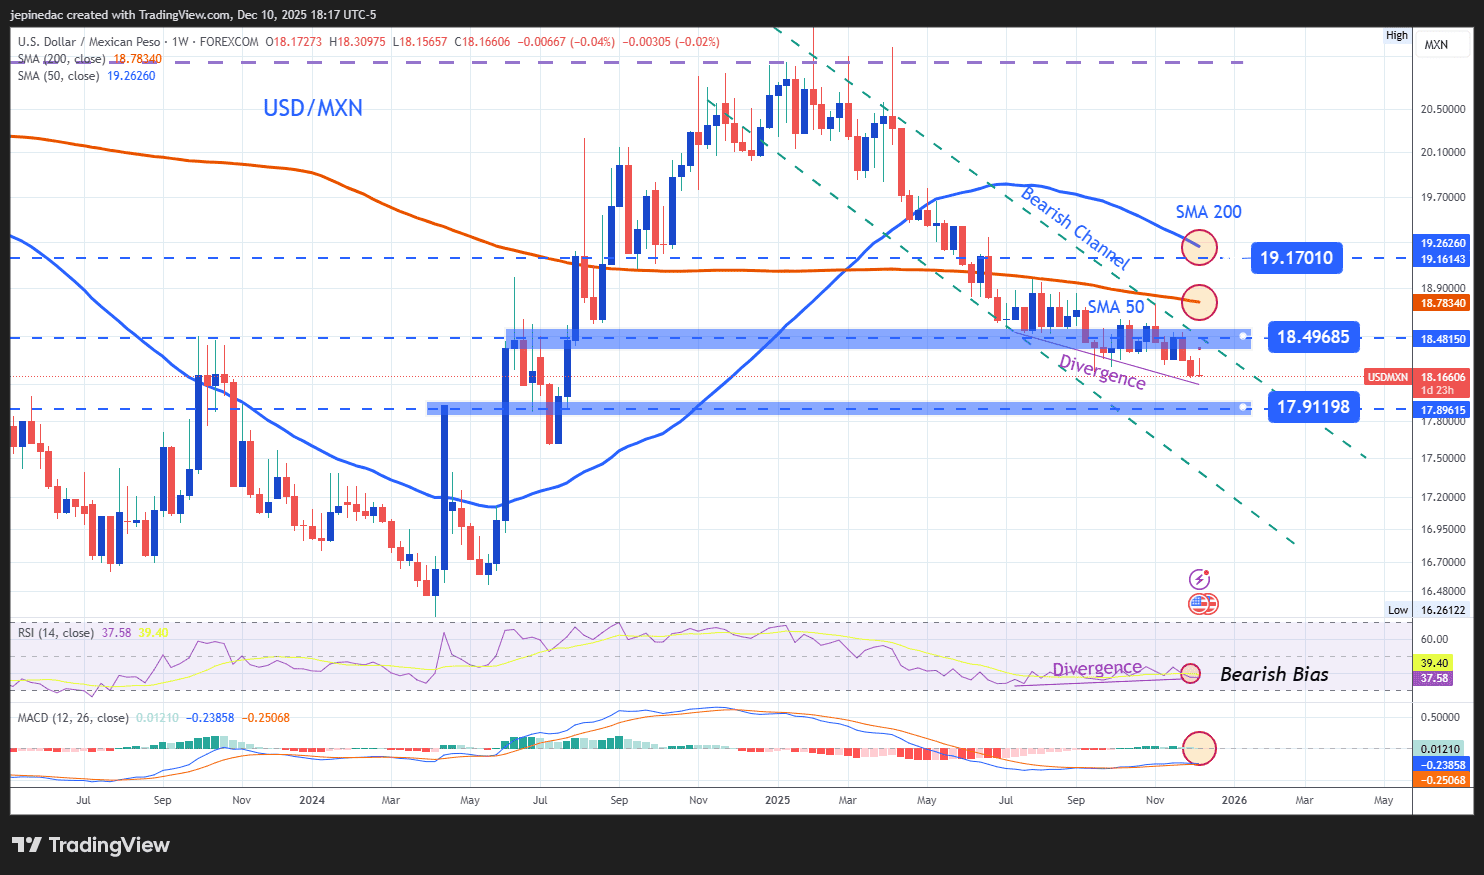
Task: Open the US flag economic events icon
Action: 1202,603
